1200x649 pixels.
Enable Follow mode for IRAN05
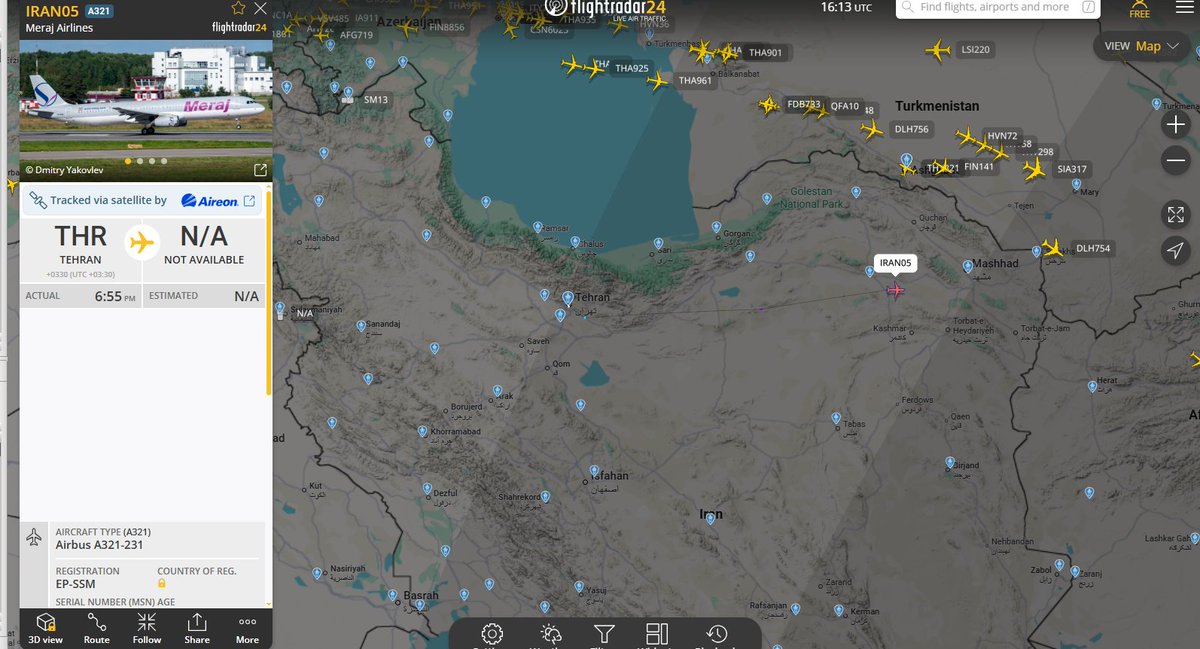146,628
